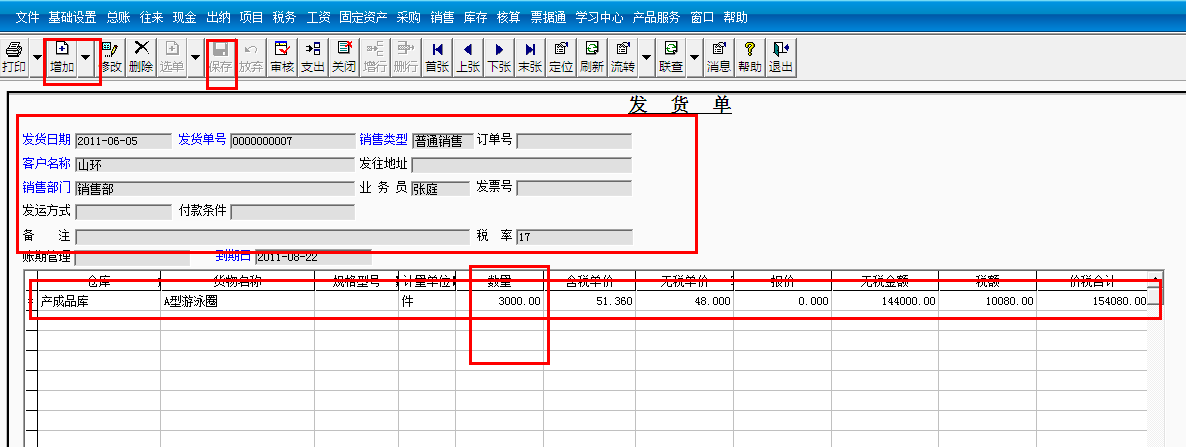Viewport: 1186px width, 447px height.
Task: Expand the dropdown arrow next to 增加
Action: (86, 57)
